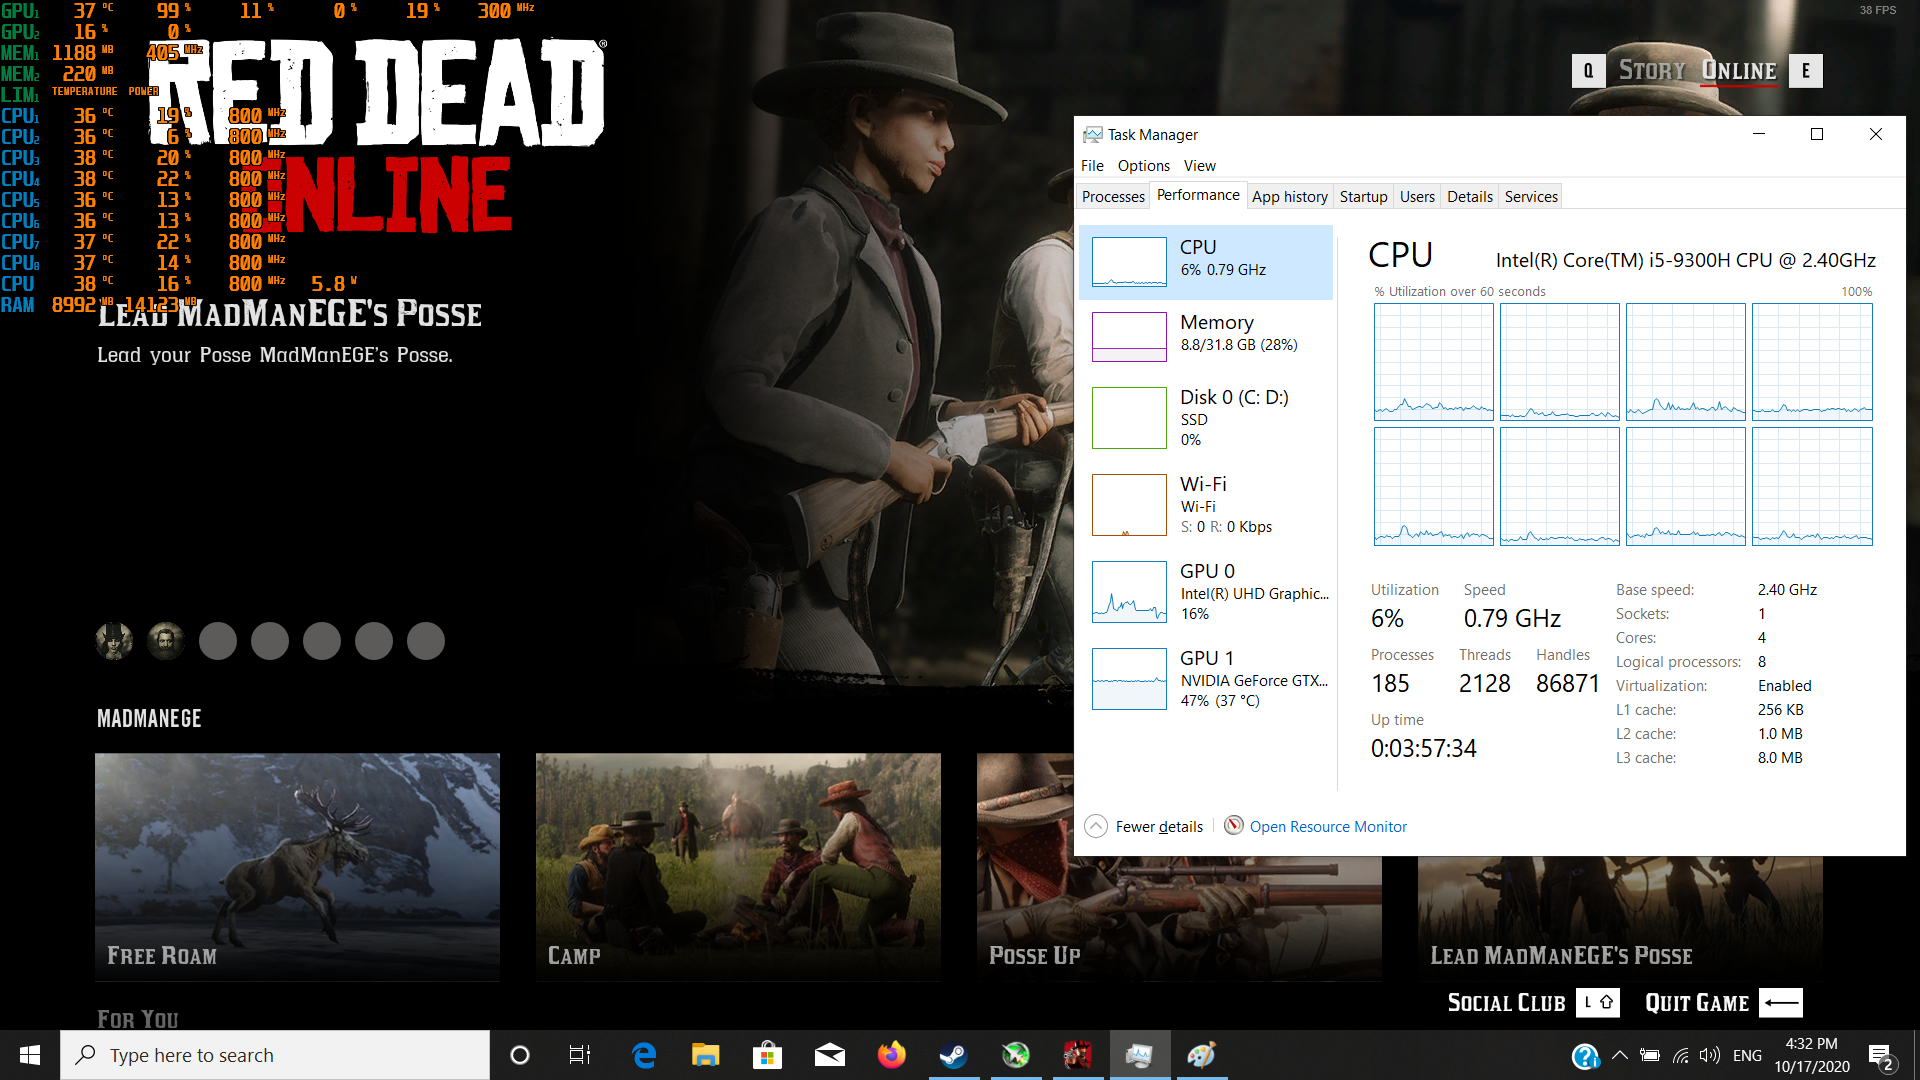Click the Open Resource Monitor link

1327,826
